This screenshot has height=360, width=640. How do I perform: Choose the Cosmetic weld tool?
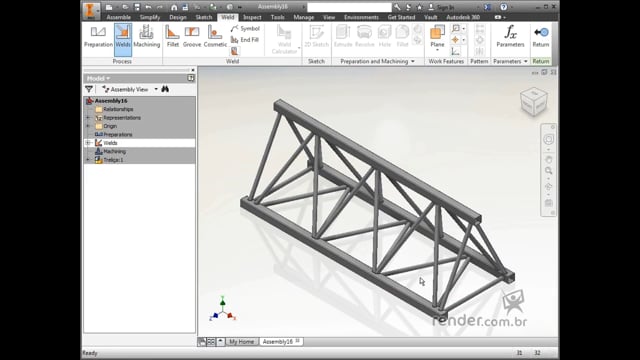pos(215,36)
